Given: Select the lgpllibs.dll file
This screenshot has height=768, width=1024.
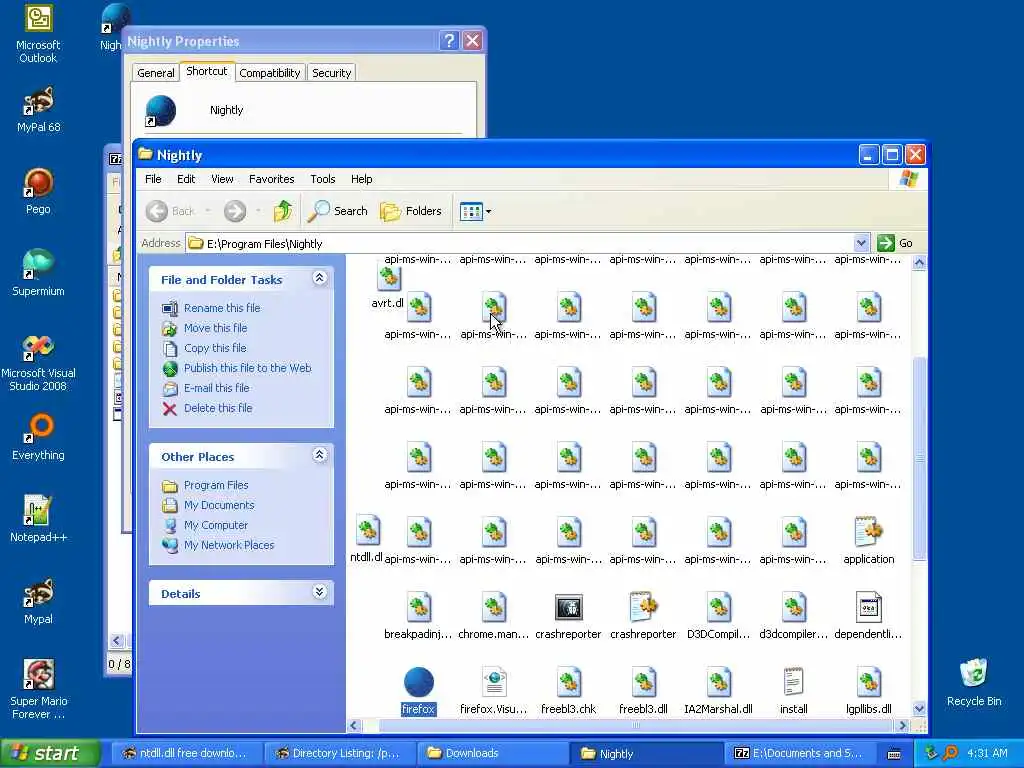Looking at the screenshot, I should click(868, 682).
